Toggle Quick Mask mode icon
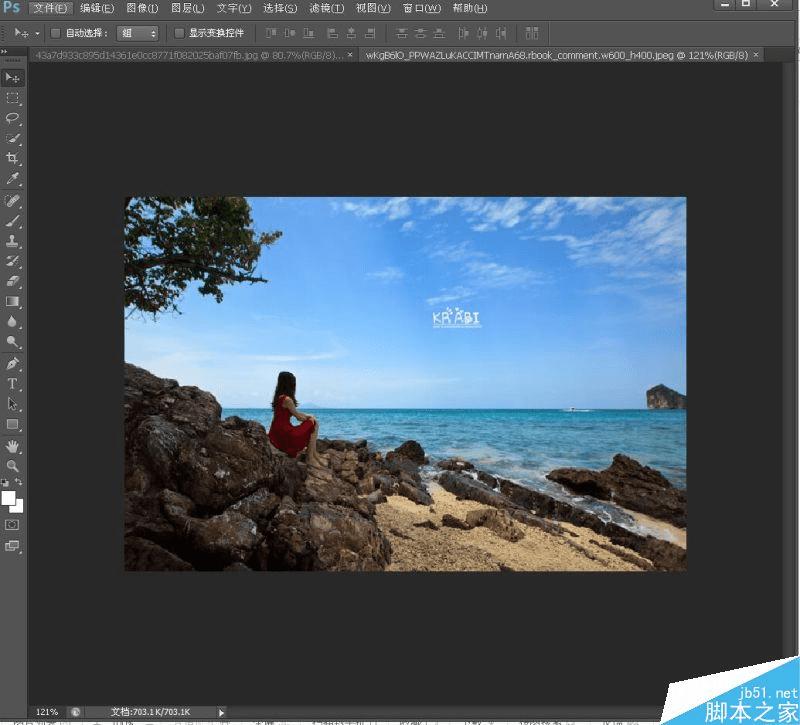The width and height of the screenshot is (800, 725). click(12, 525)
